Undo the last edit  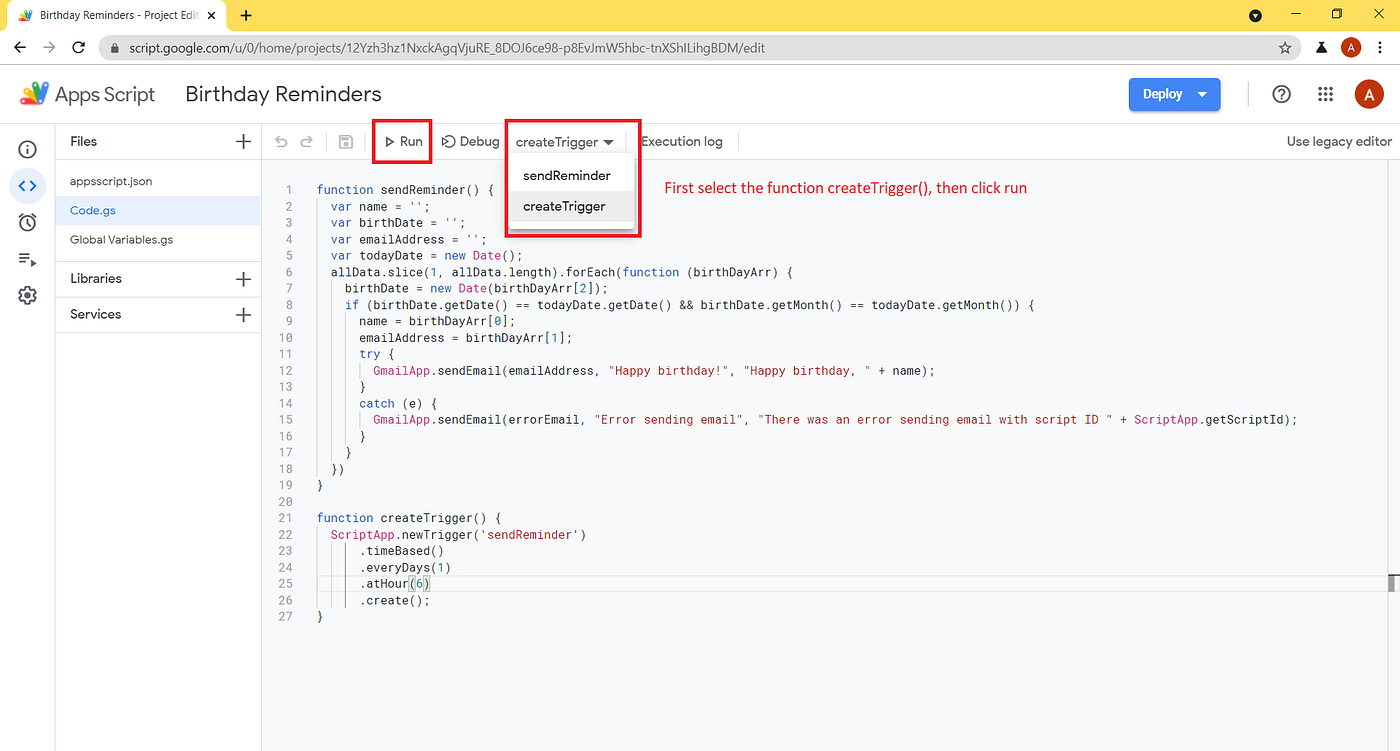click(x=281, y=141)
